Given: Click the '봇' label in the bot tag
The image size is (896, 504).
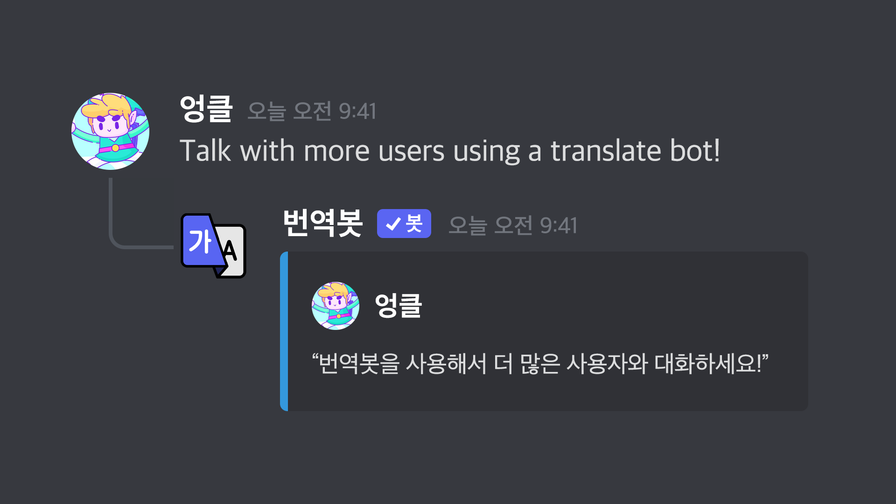Looking at the screenshot, I should click(414, 223).
